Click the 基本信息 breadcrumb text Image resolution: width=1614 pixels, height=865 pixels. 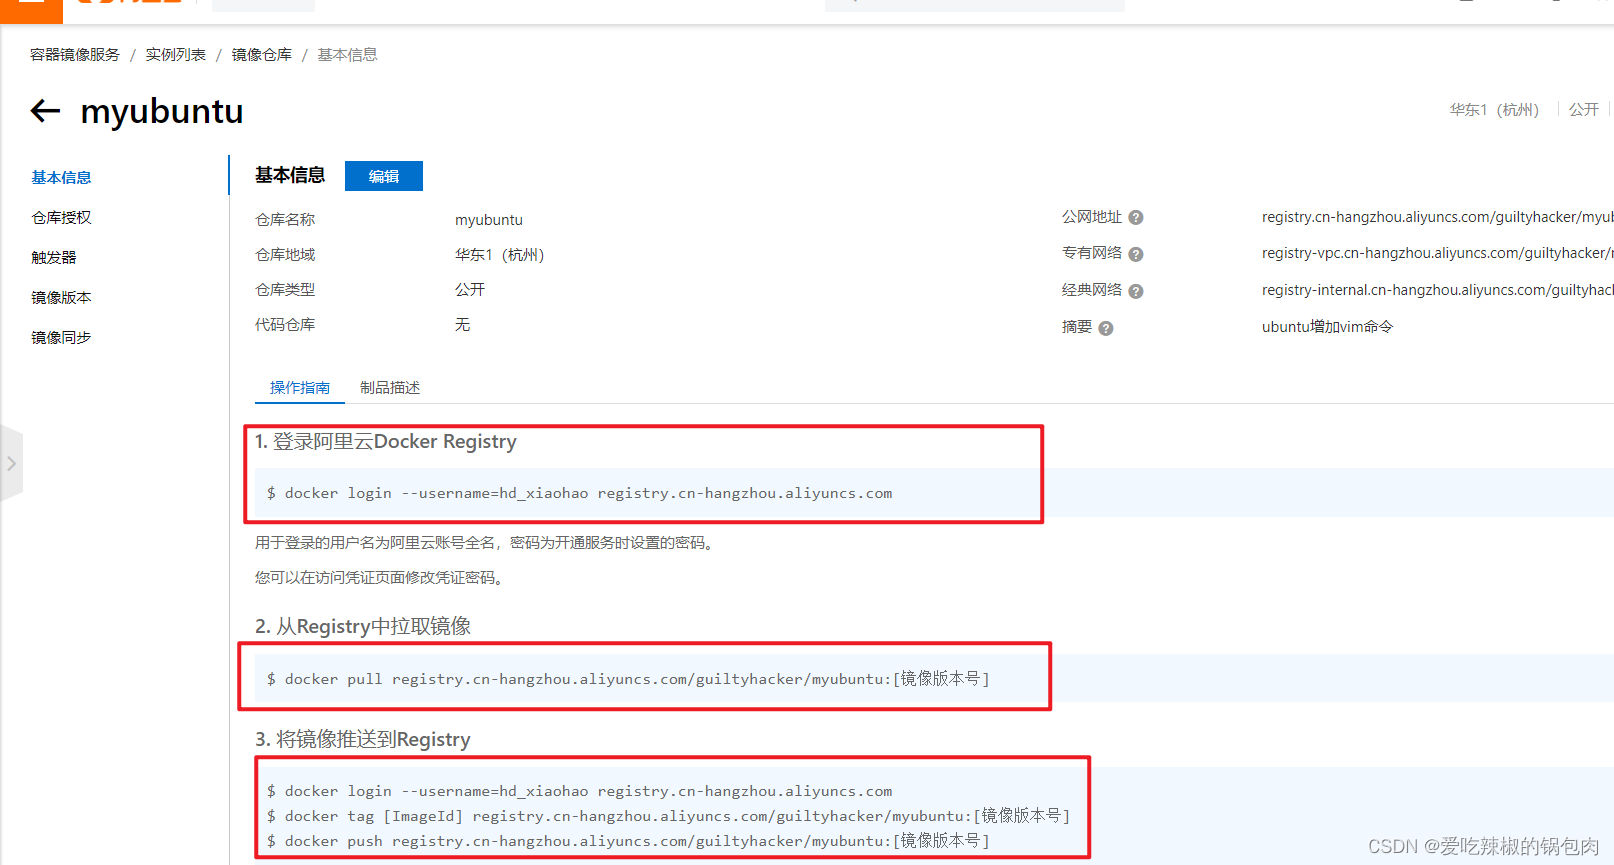pyautogui.click(x=347, y=55)
